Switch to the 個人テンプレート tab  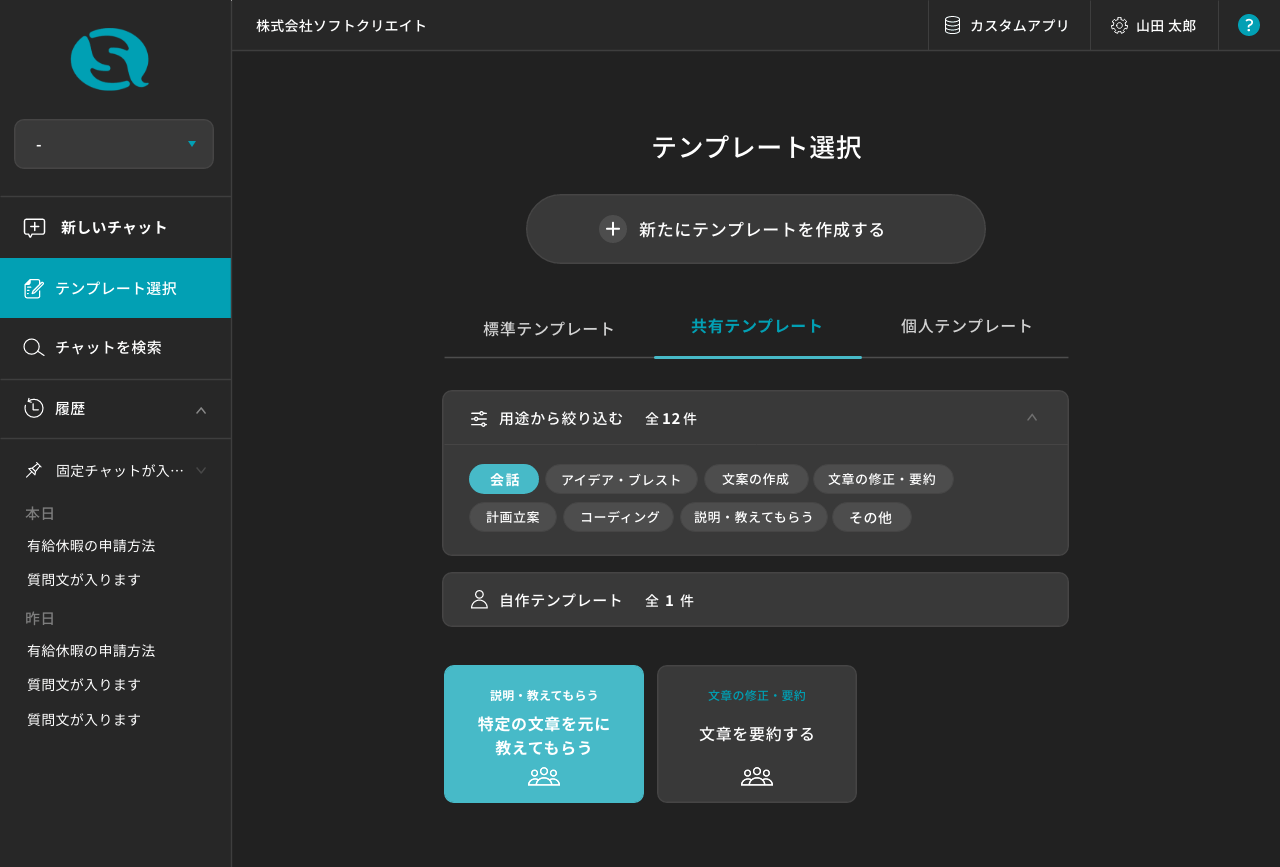click(x=966, y=326)
